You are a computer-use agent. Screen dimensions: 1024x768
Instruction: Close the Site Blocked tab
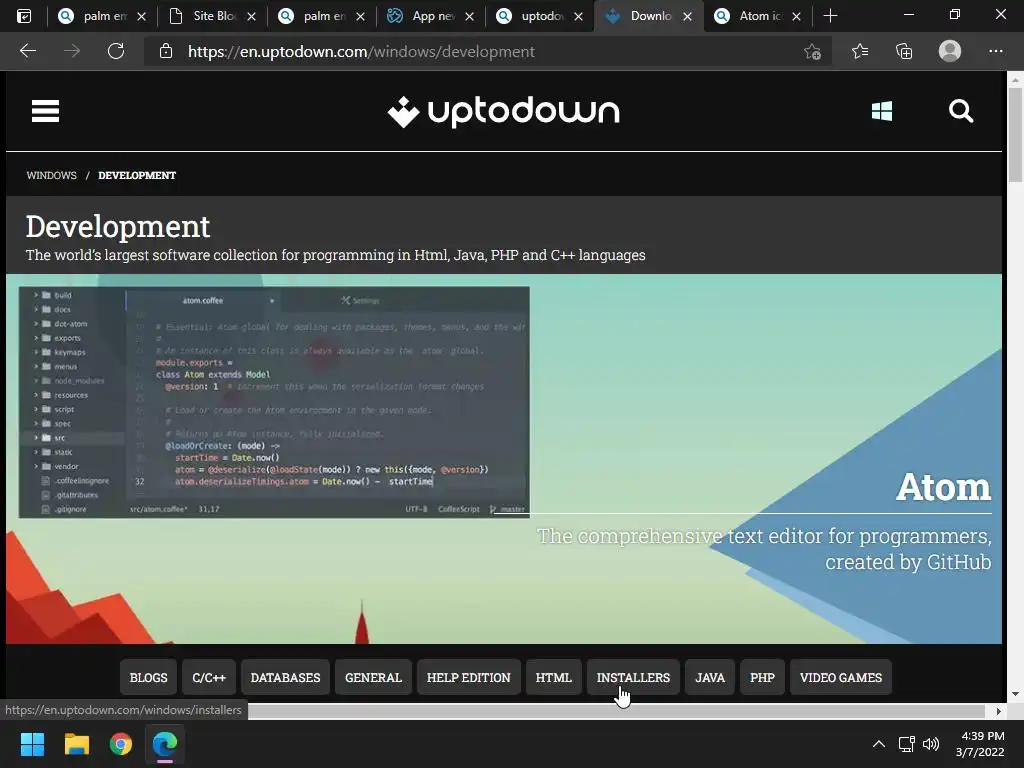251,16
